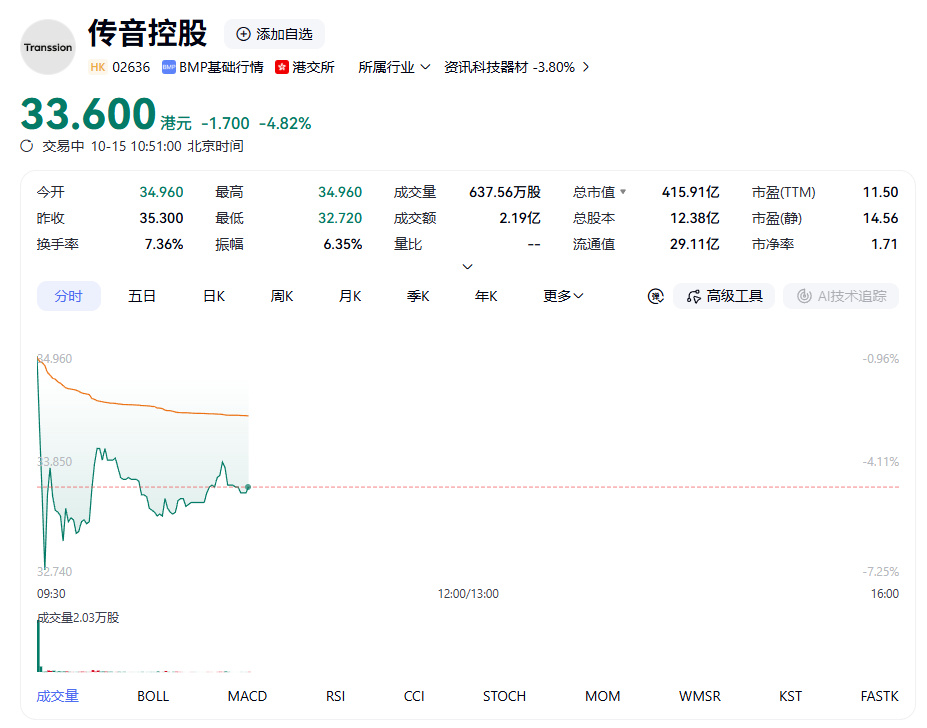Image resolution: width=927 pixels, height=728 pixels.
Task: Click the 市净率 value 1.71
Action: (884, 244)
